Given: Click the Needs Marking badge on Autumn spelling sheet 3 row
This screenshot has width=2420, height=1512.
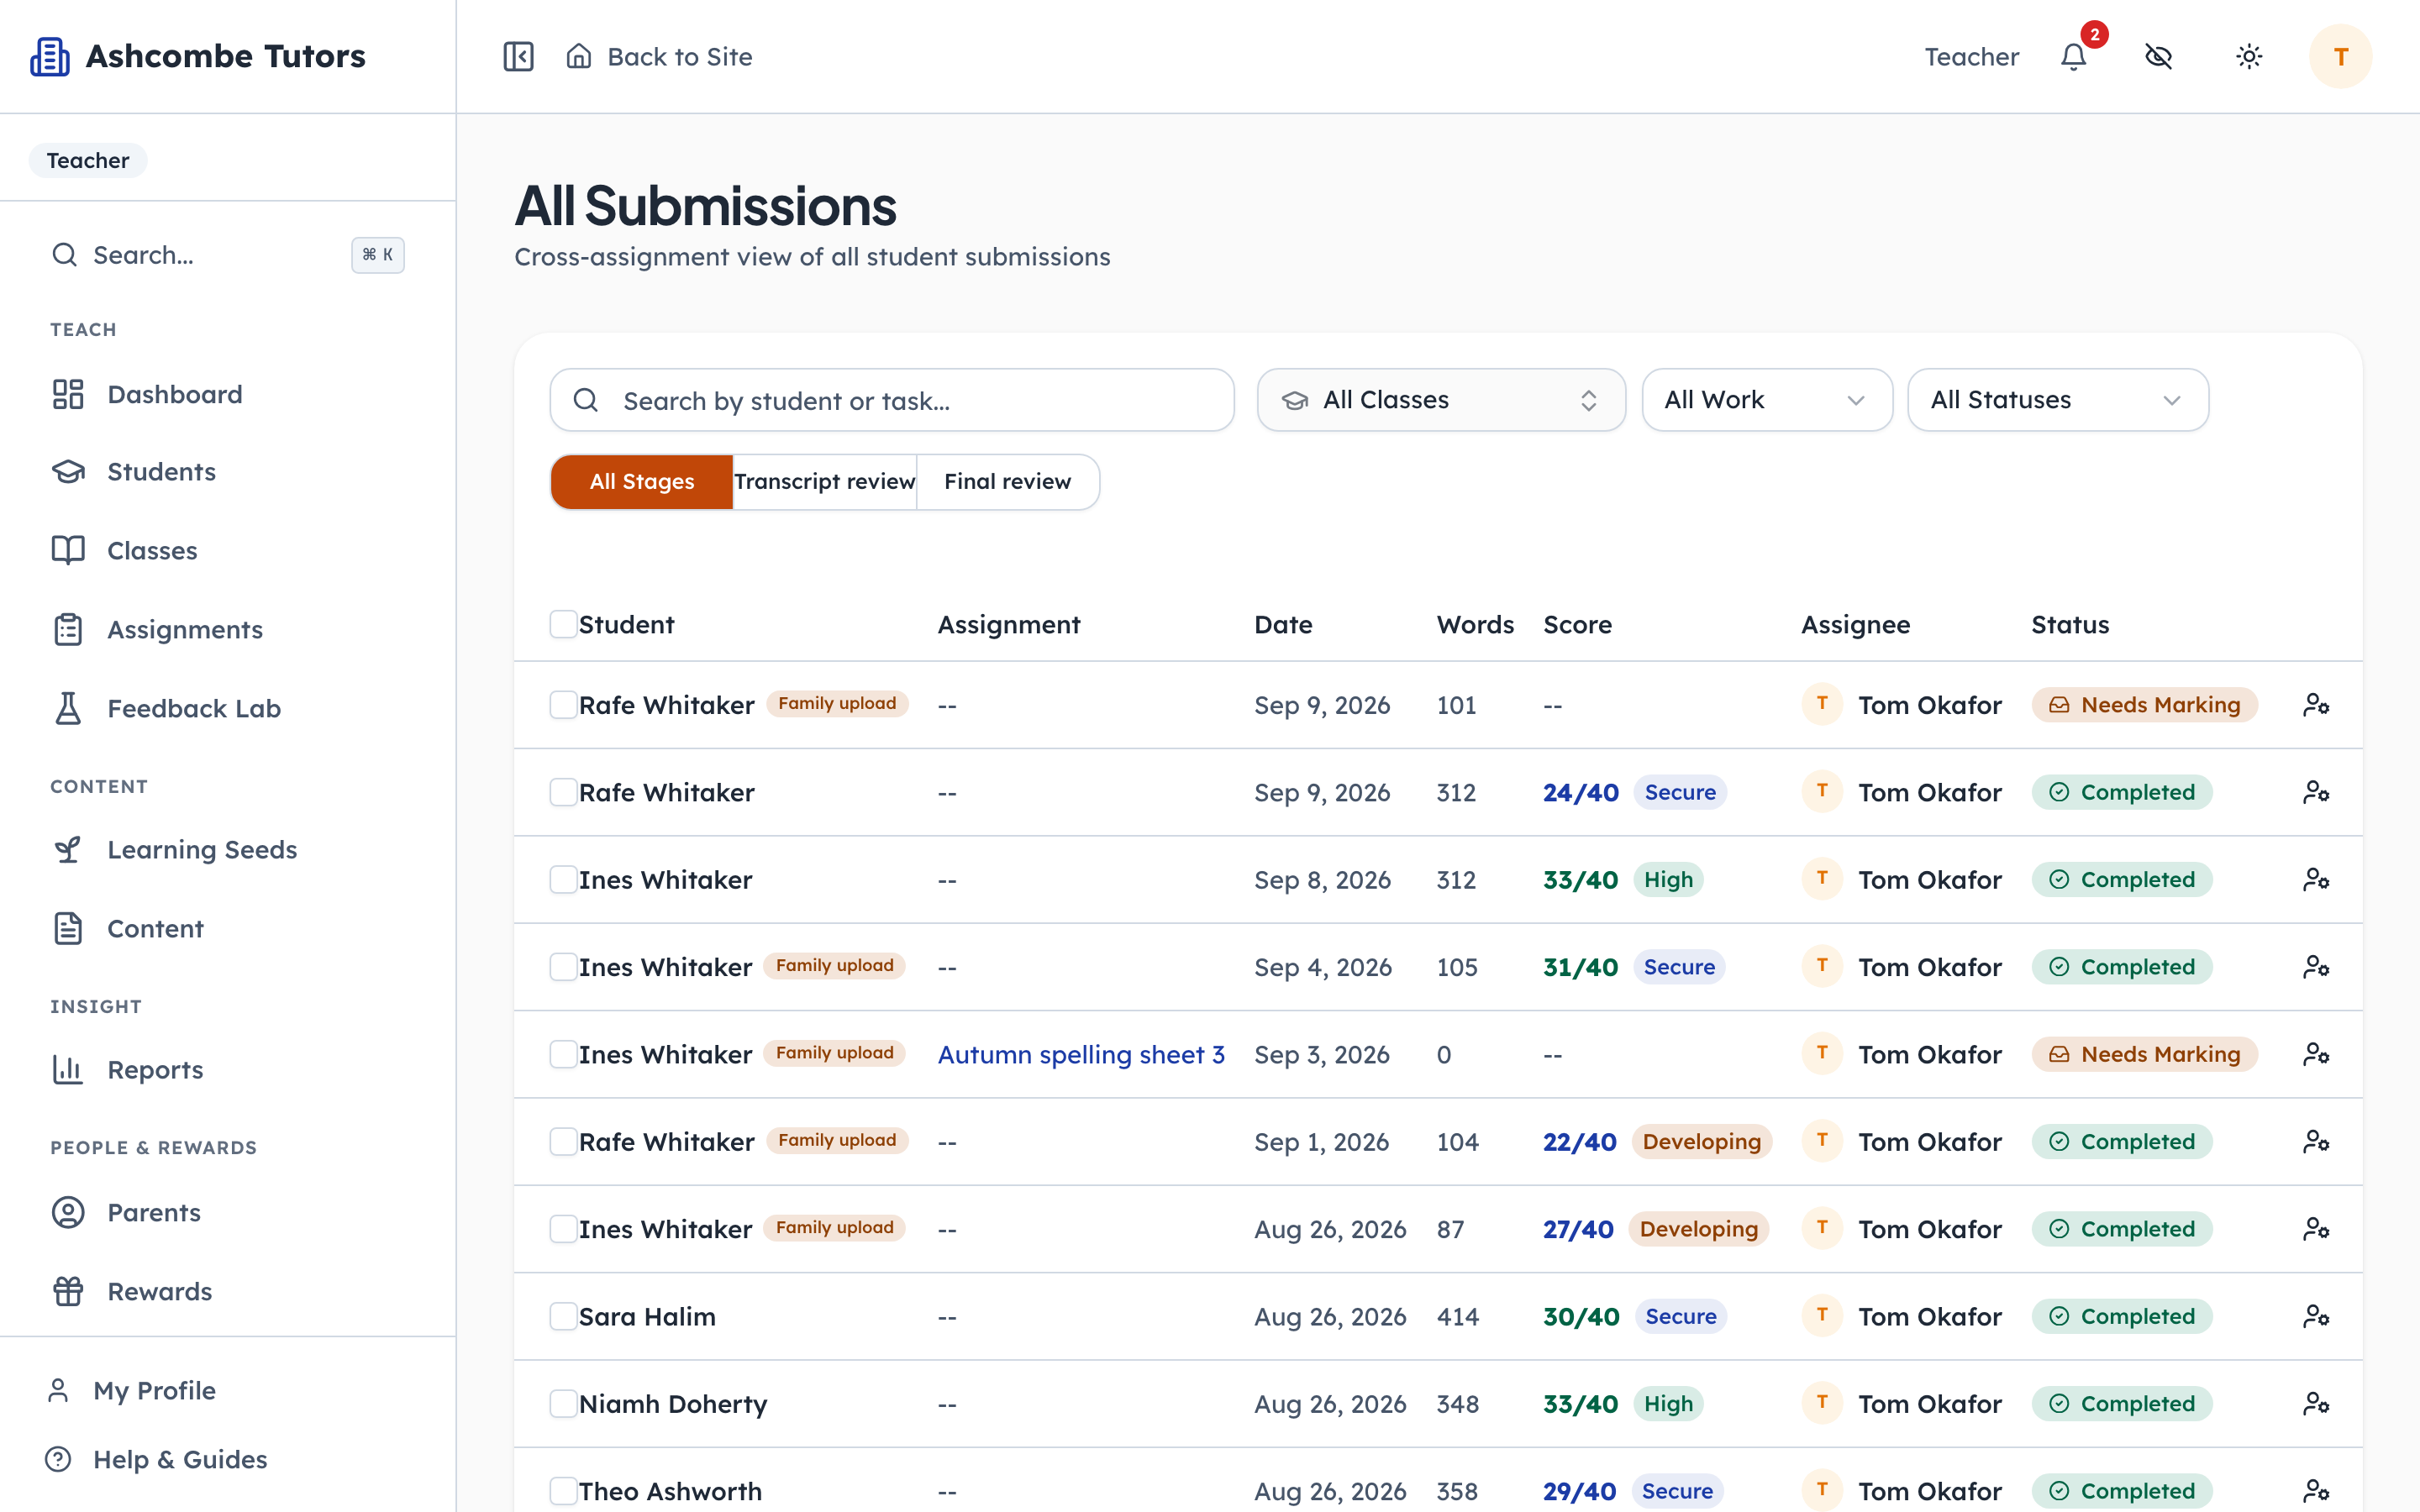Looking at the screenshot, I should 2144,1054.
